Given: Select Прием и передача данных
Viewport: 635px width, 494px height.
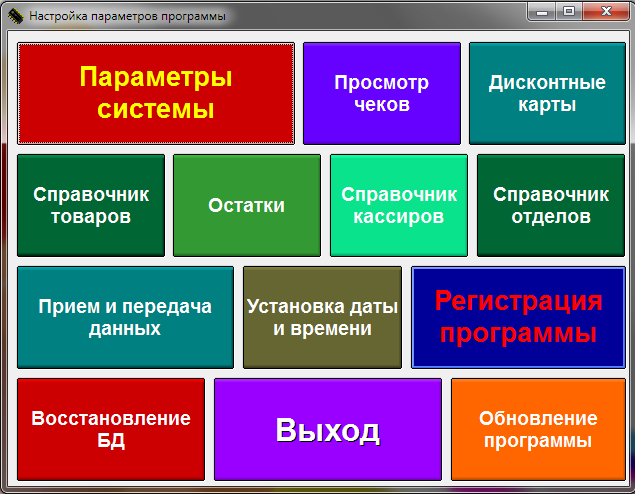Looking at the screenshot, I should point(126,317).
